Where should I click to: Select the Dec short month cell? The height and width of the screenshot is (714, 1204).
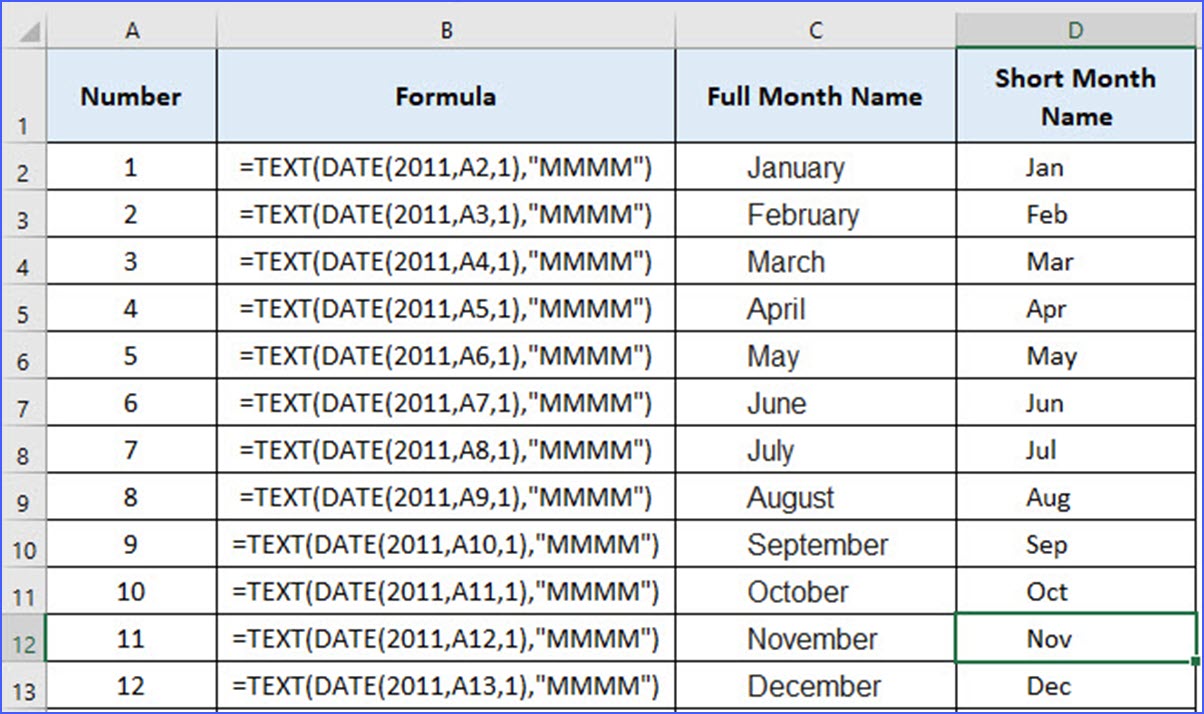pos(1075,686)
